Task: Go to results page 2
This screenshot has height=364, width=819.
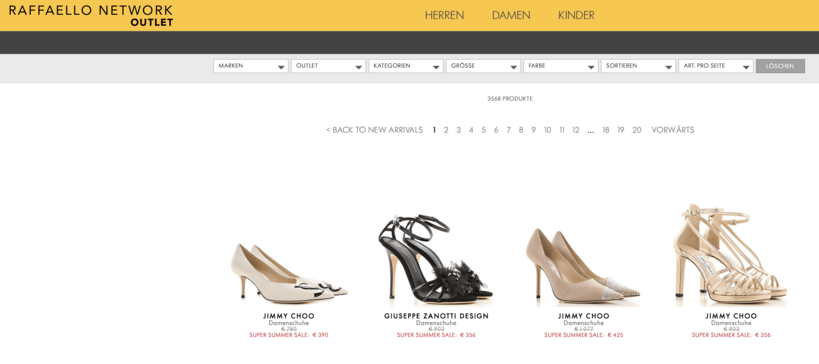Action: [446, 130]
